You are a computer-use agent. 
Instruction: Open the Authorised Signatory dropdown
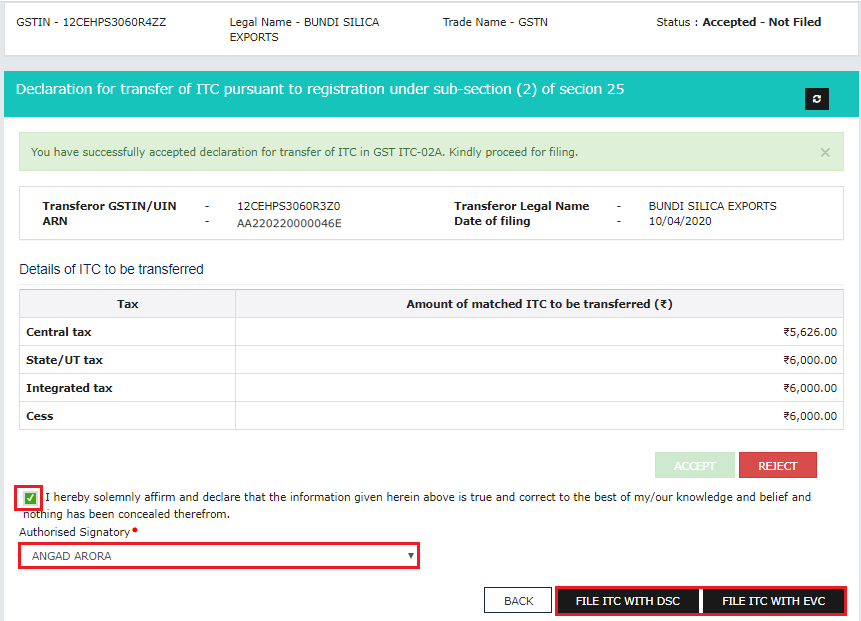[x=219, y=556]
